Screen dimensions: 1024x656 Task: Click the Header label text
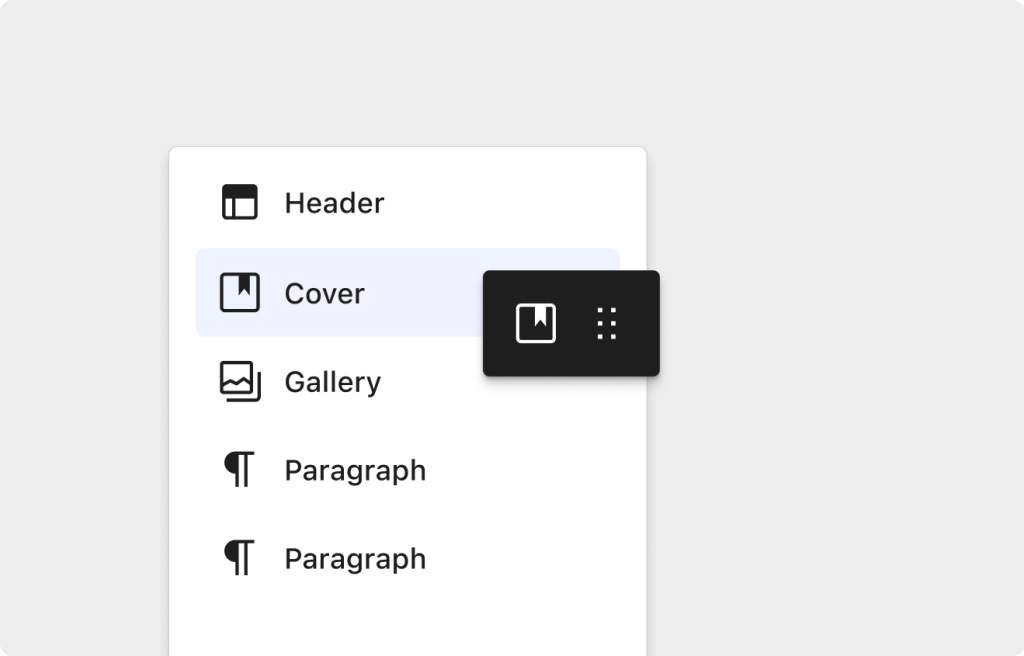(335, 203)
